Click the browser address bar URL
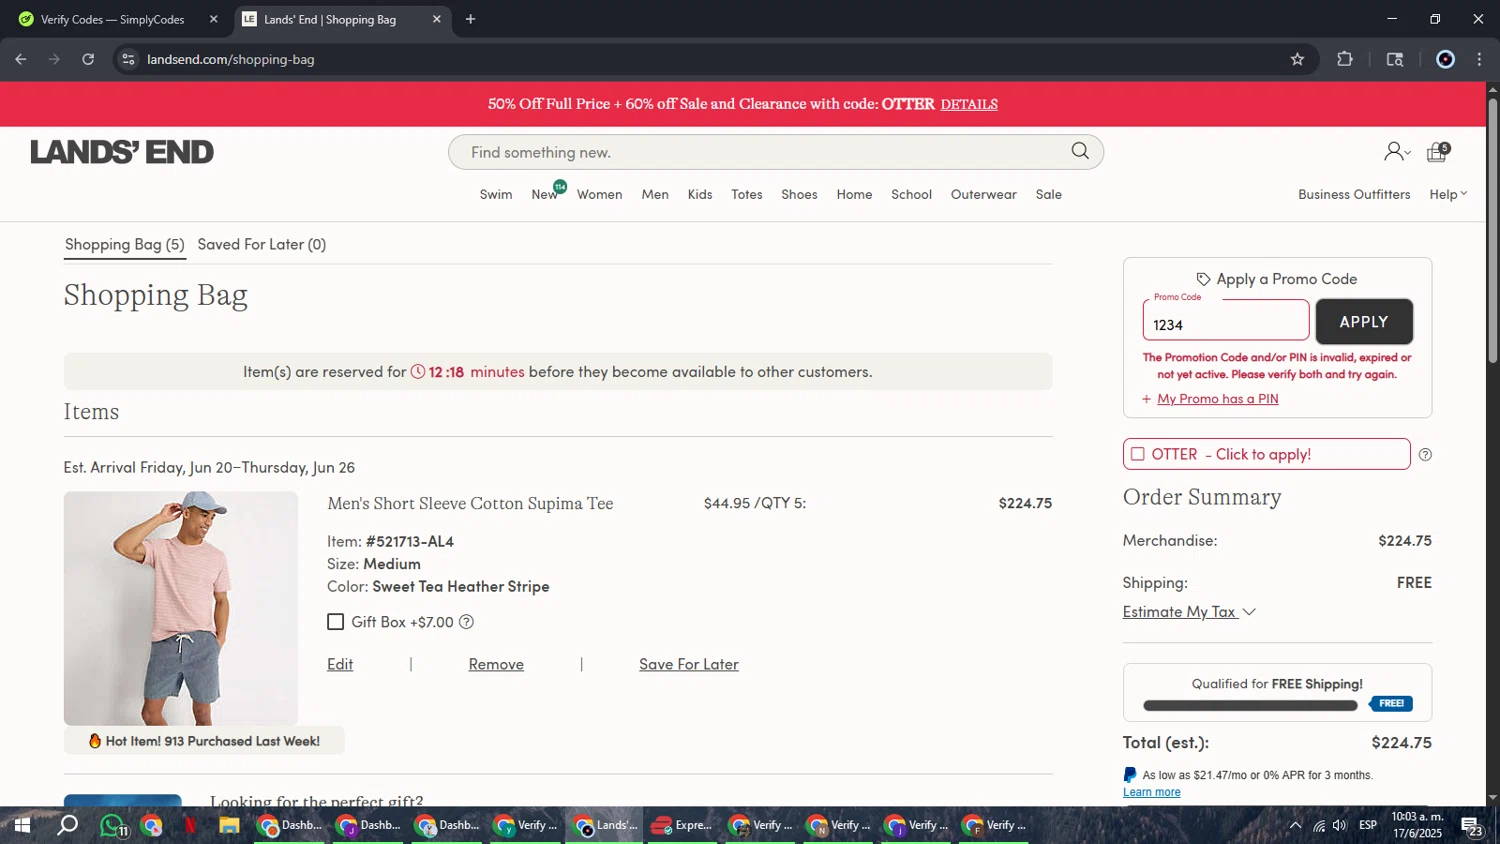This screenshot has width=1500, height=844. 231,59
